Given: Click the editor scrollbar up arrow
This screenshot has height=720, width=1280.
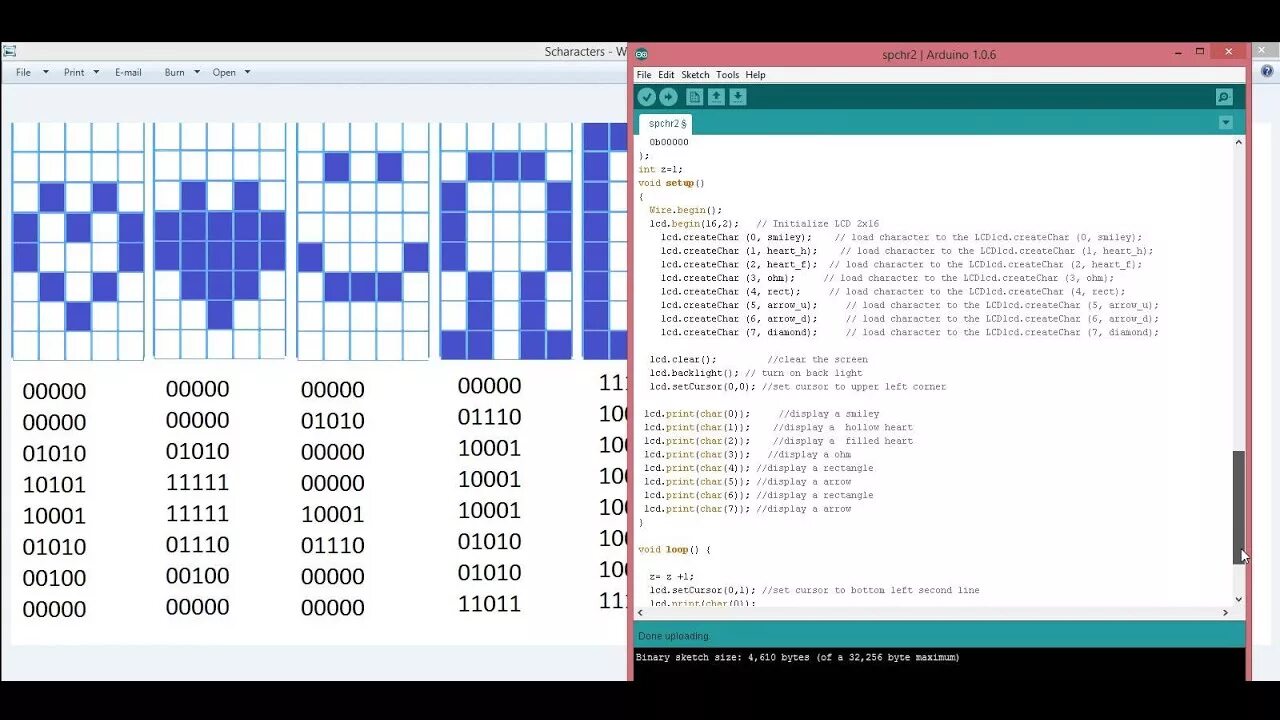Looking at the screenshot, I should 1239,142.
